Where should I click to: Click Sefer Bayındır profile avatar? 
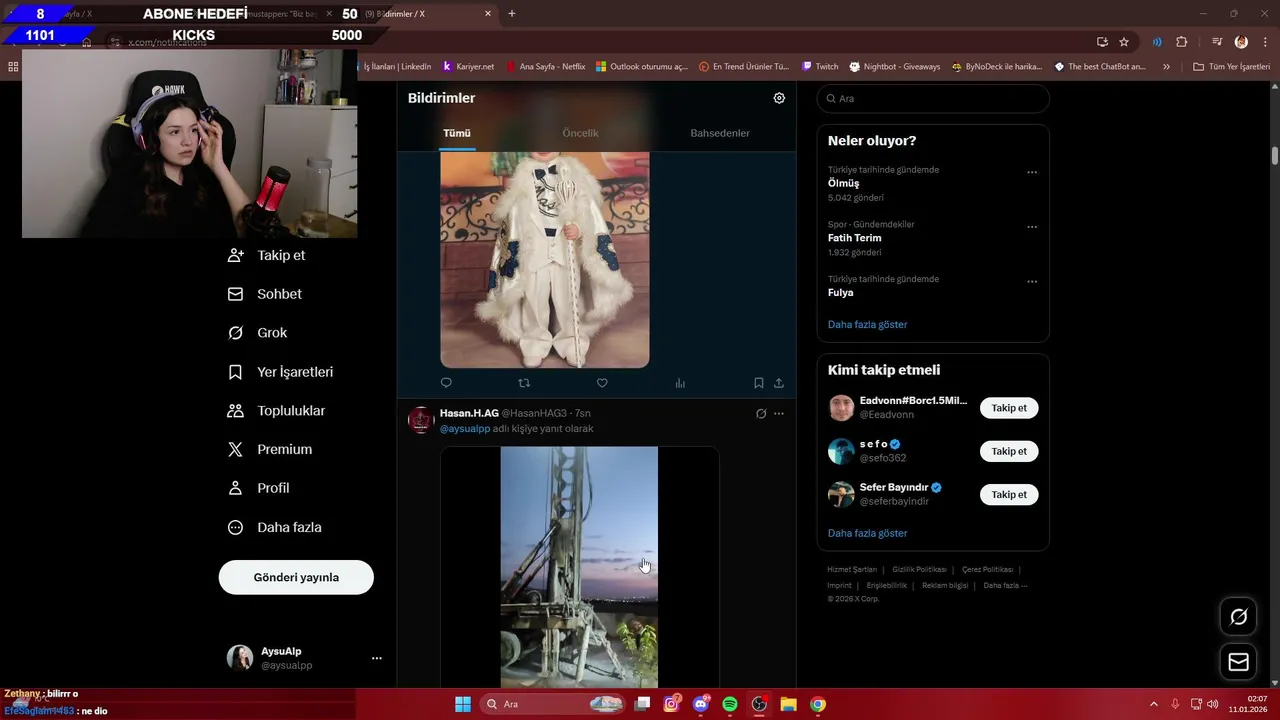pyautogui.click(x=842, y=494)
